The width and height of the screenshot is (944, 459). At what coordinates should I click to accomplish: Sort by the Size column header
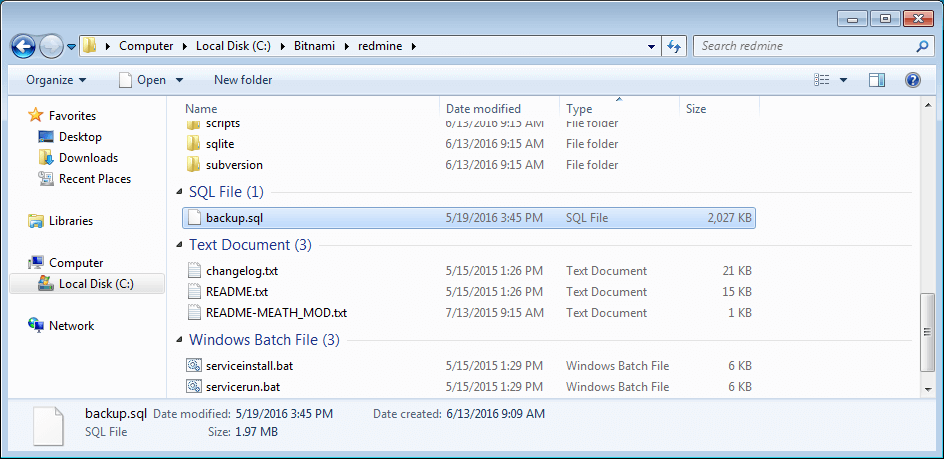tap(696, 109)
